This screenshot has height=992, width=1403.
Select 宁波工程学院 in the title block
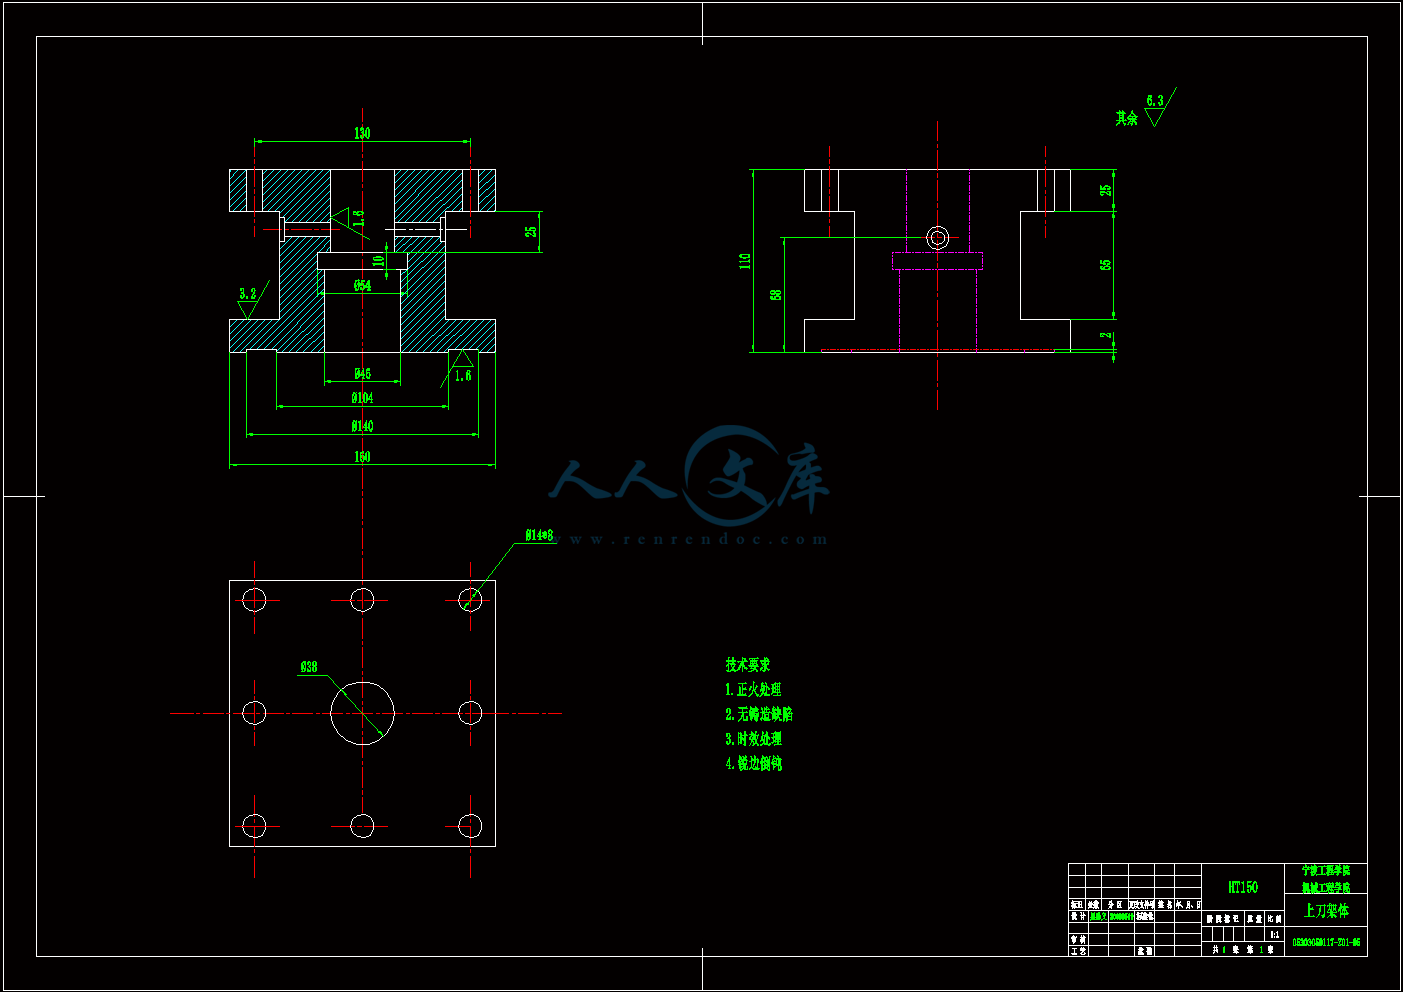point(1326,871)
